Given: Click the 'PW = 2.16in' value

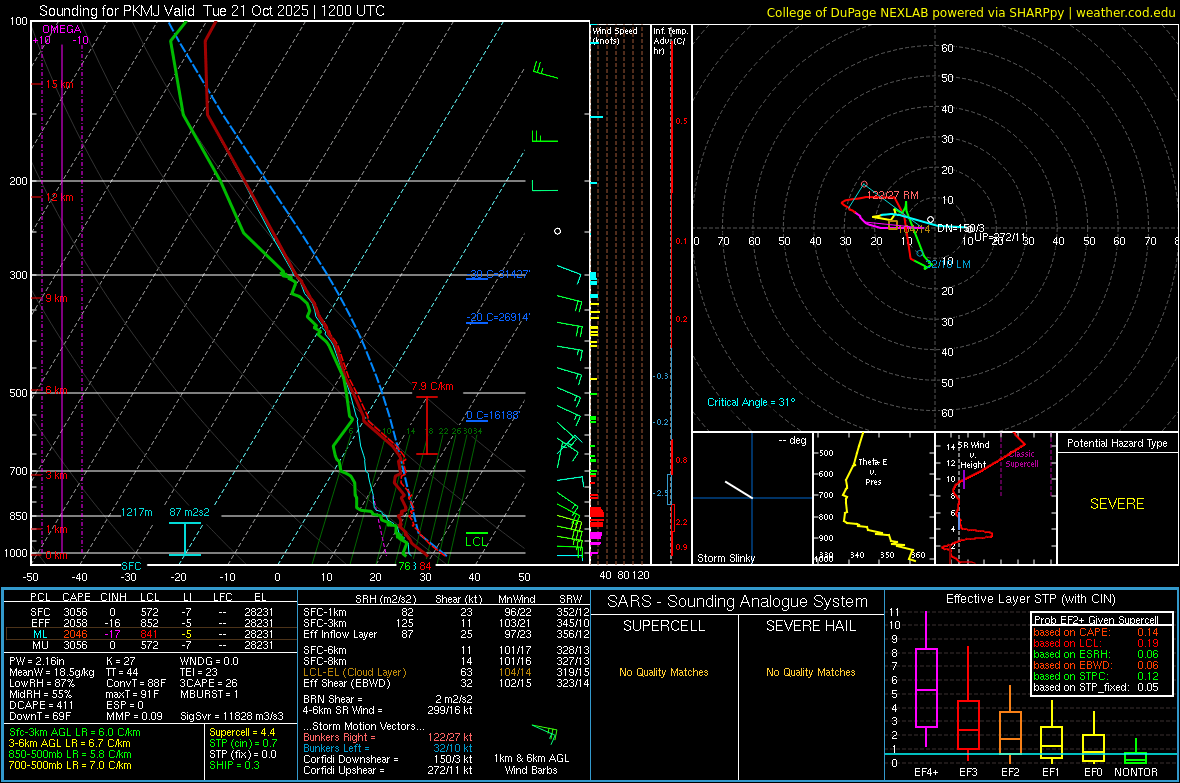Looking at the screenshot, I should click(x=40, y=661).
